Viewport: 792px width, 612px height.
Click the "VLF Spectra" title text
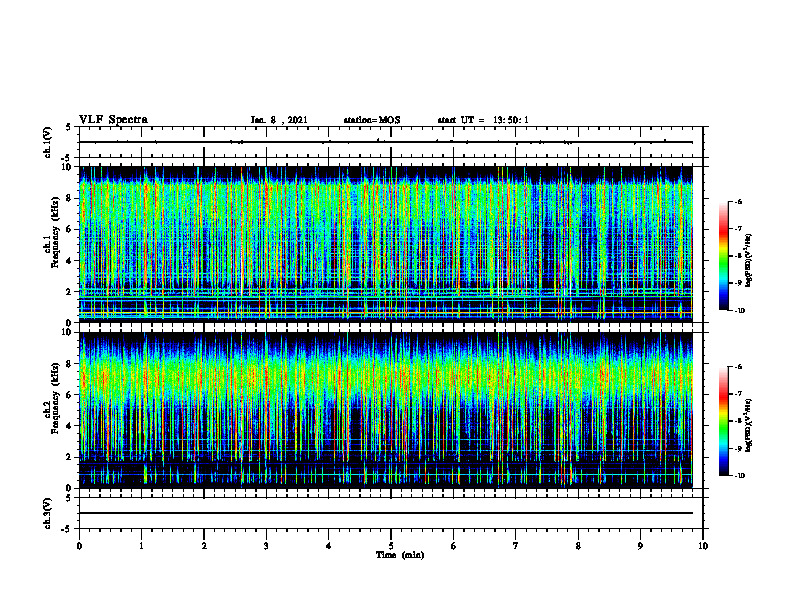pos(113,120)
